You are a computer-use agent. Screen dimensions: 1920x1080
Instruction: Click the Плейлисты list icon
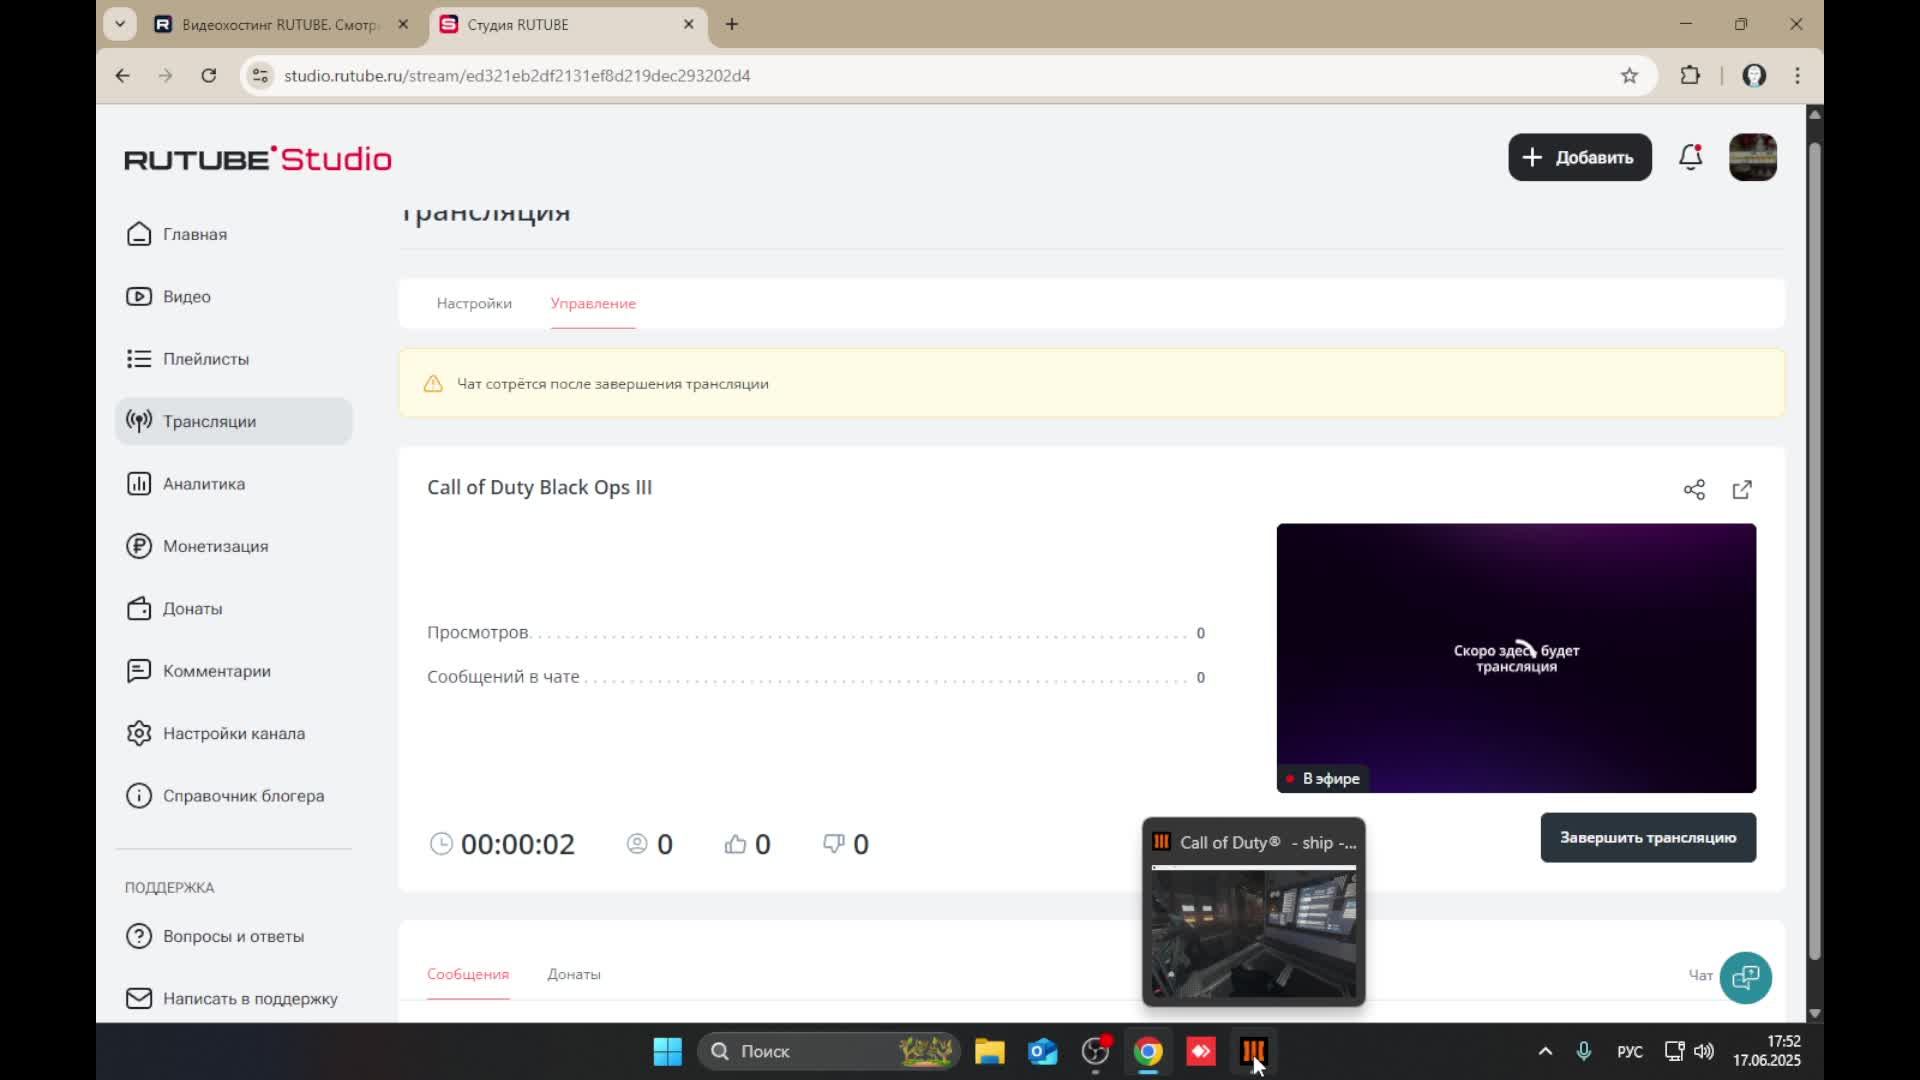pos(139,359)
